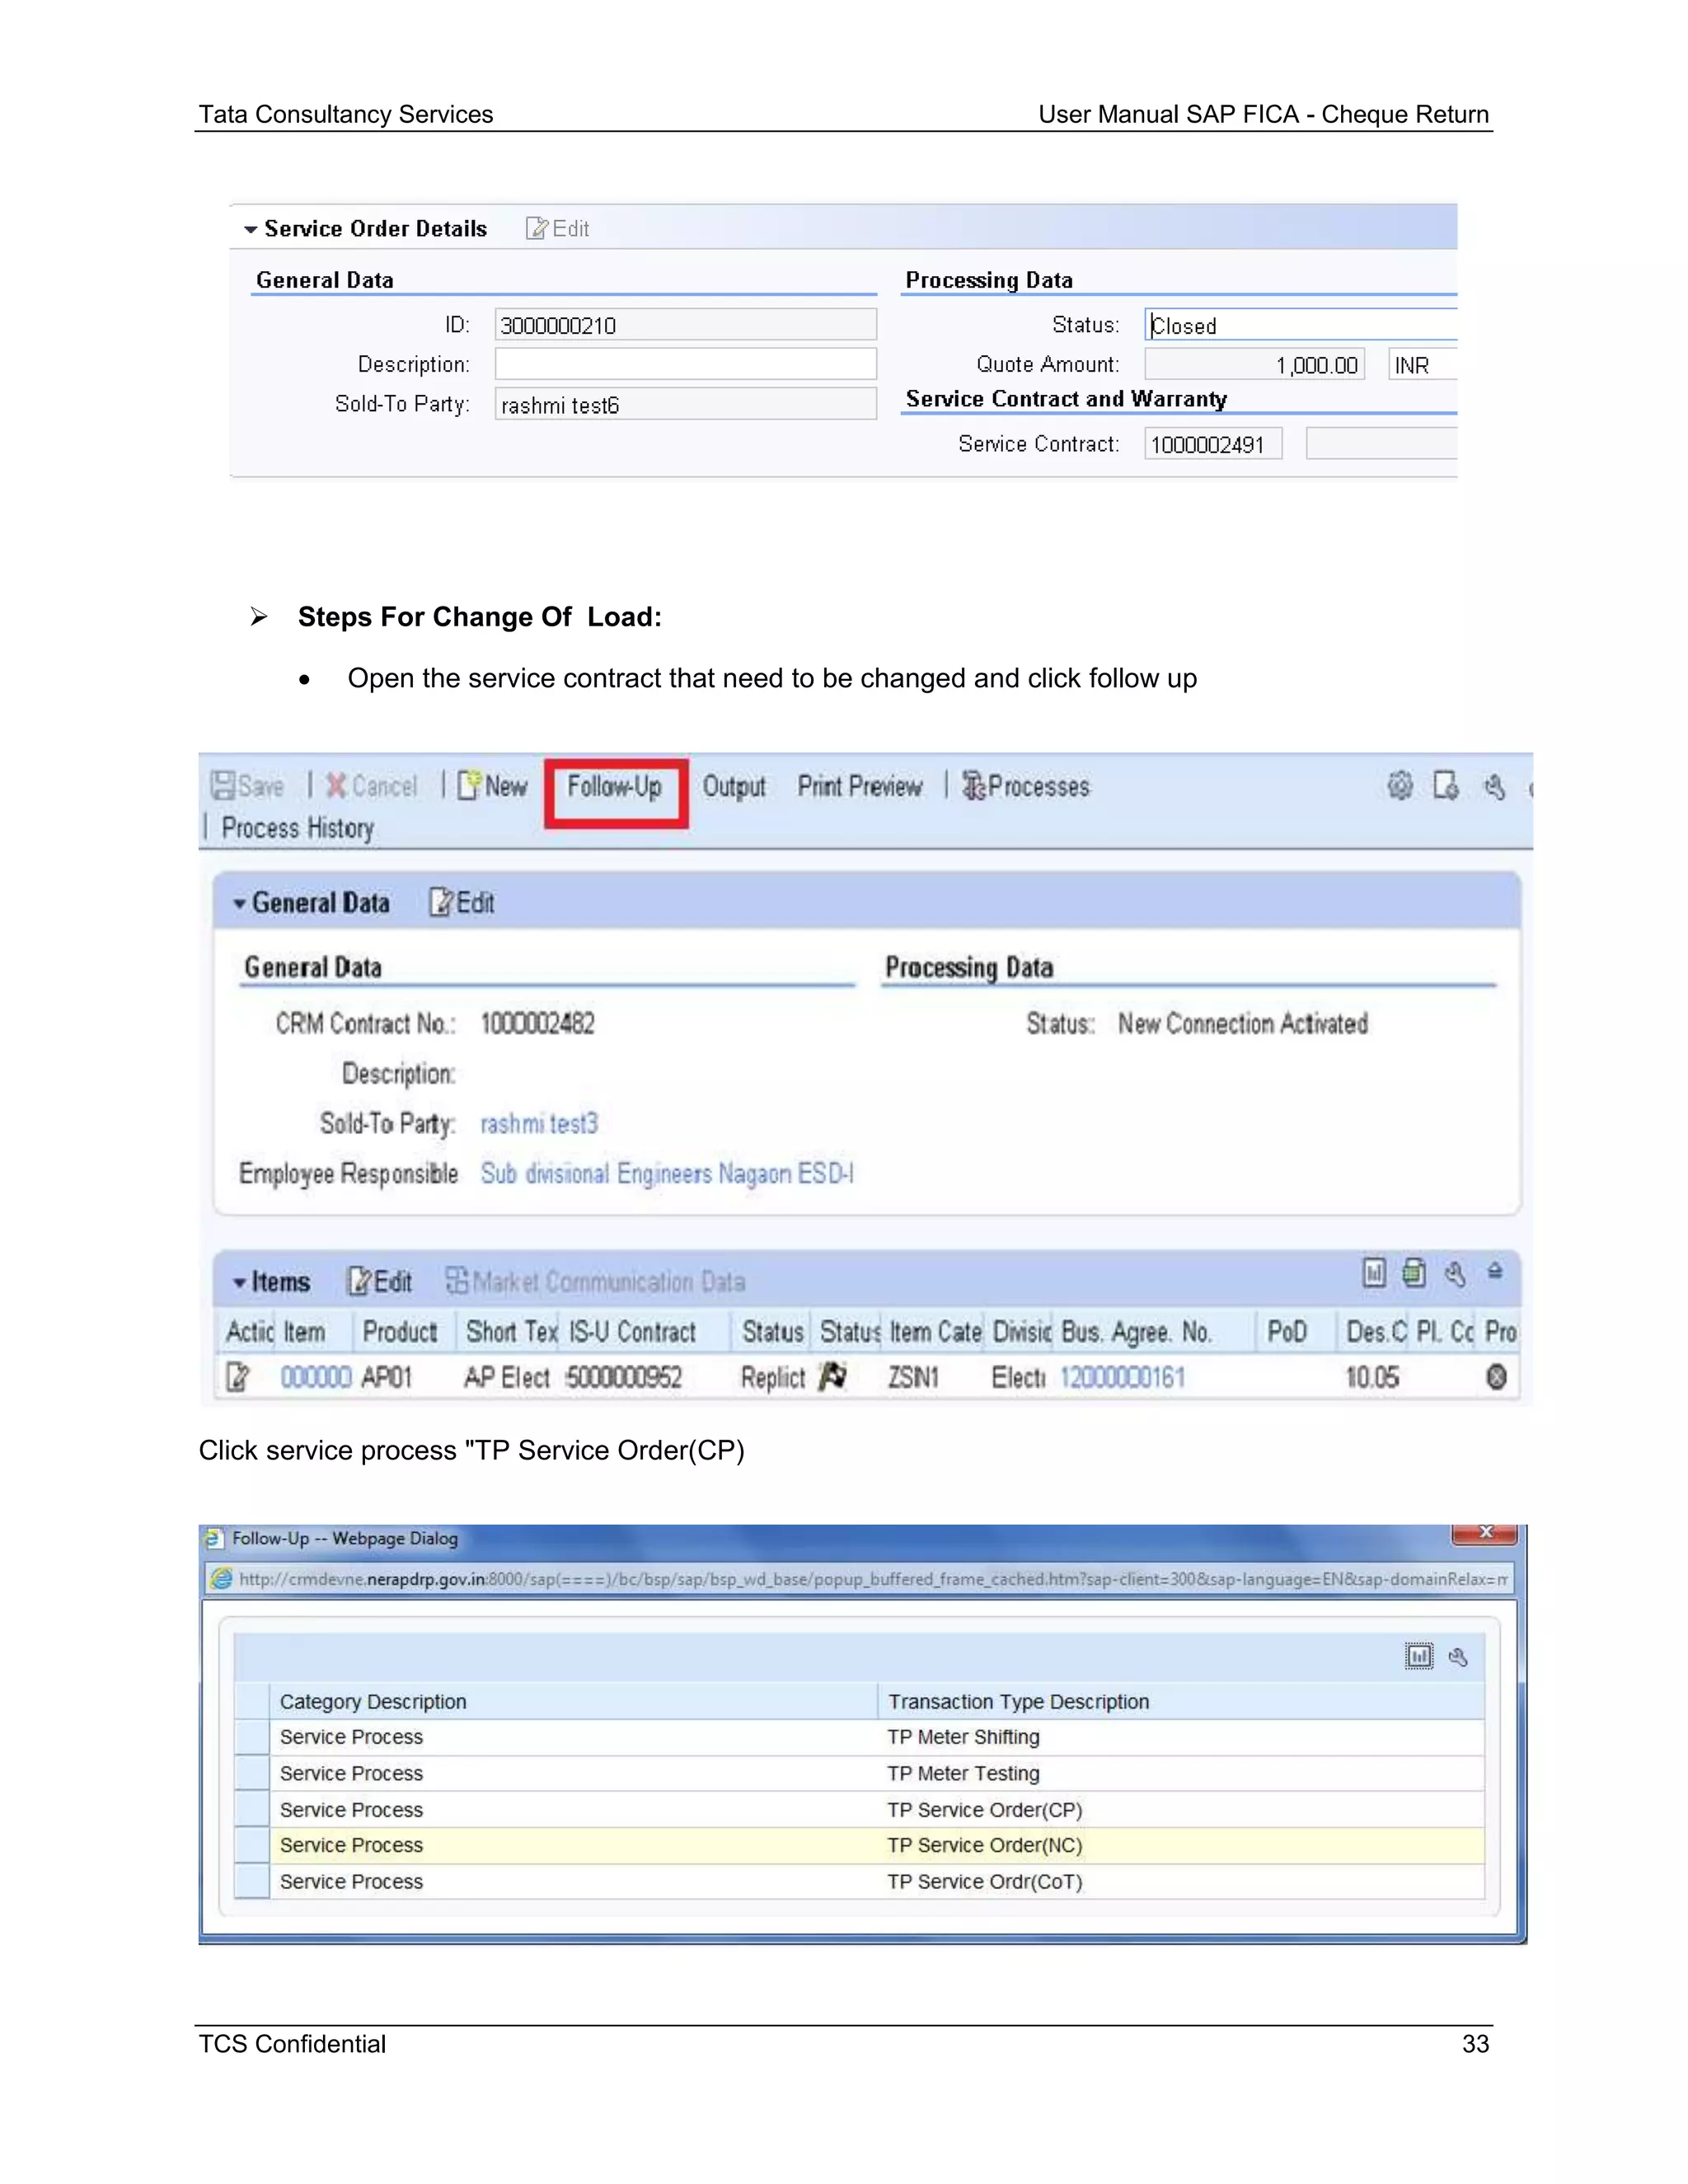Click the row selector beside TP Service Order(CP)
Screen dimensions: 1688x2184
click(252, 1810)
